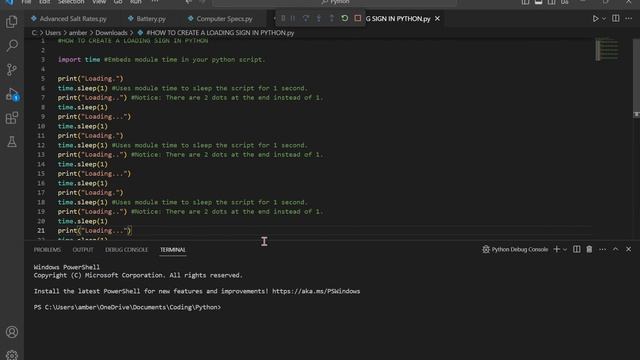Select the SIGN IN PYTHON.py active tab

click(398, 19)
